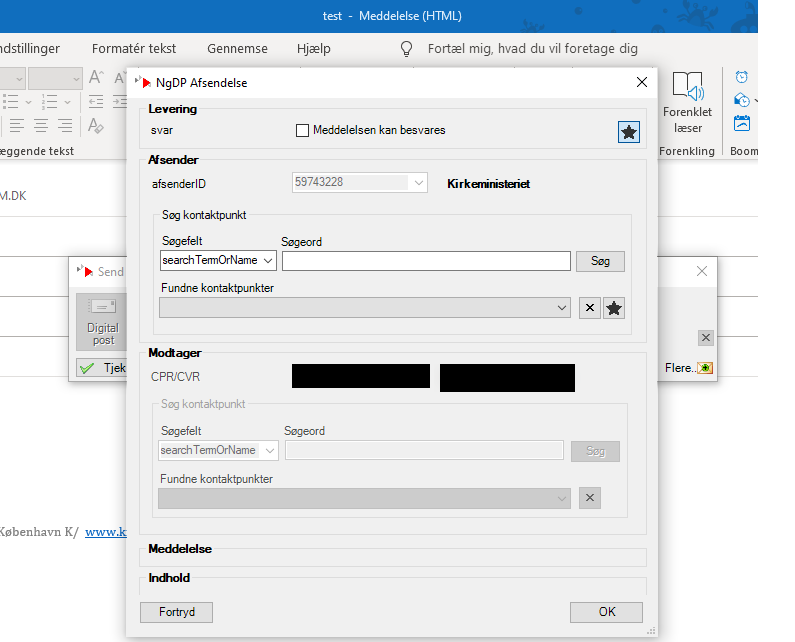Close the Send window behind dialog

pos(702,271)
